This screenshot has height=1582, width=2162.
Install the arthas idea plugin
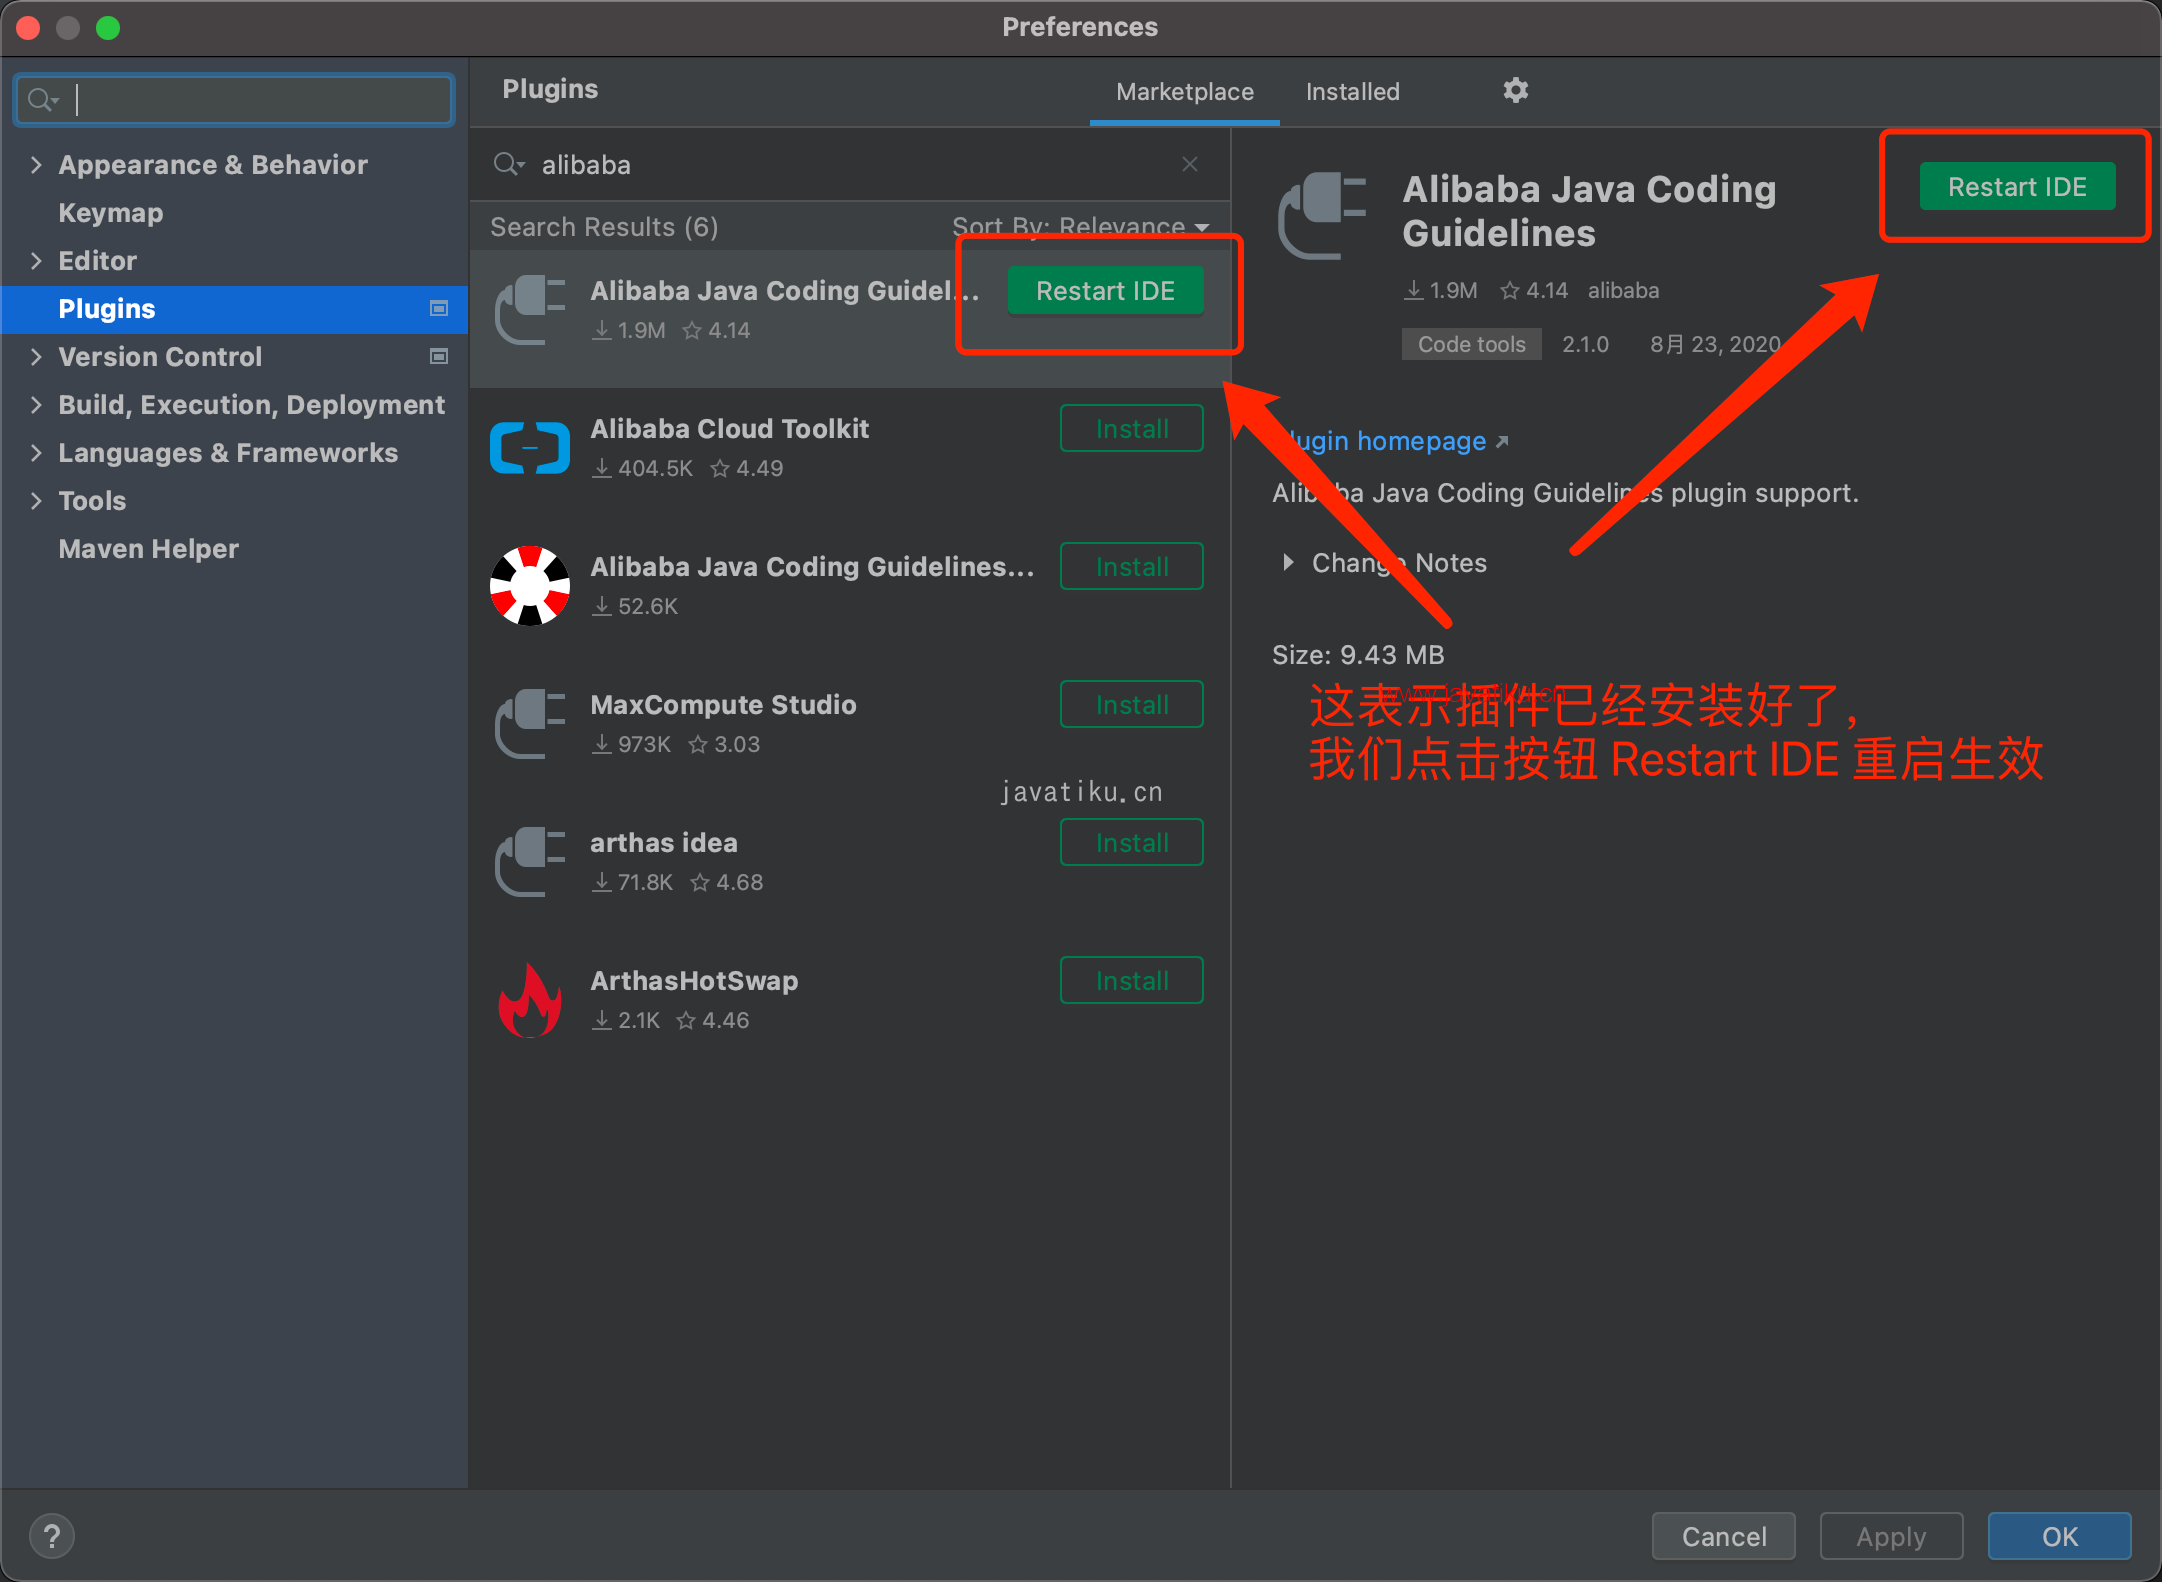click(x=1131, y=843)
